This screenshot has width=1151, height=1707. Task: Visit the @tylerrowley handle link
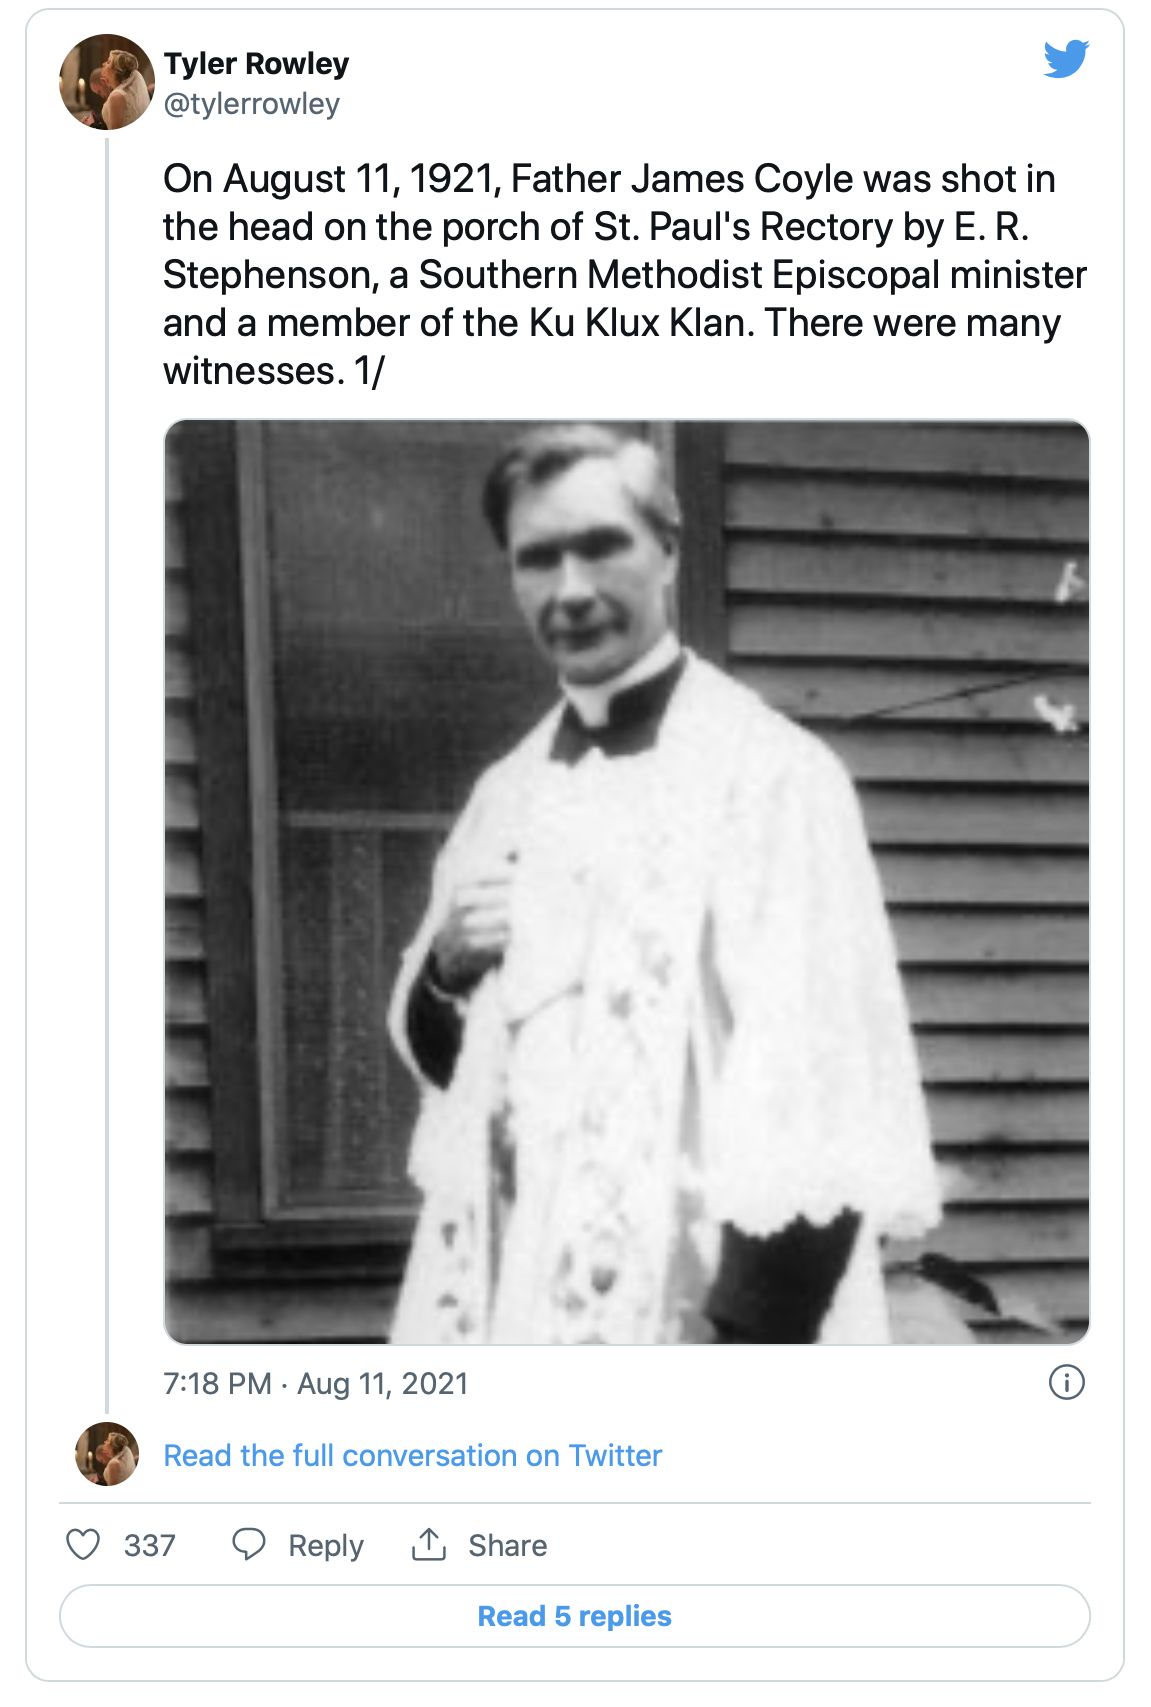point(251,104)
